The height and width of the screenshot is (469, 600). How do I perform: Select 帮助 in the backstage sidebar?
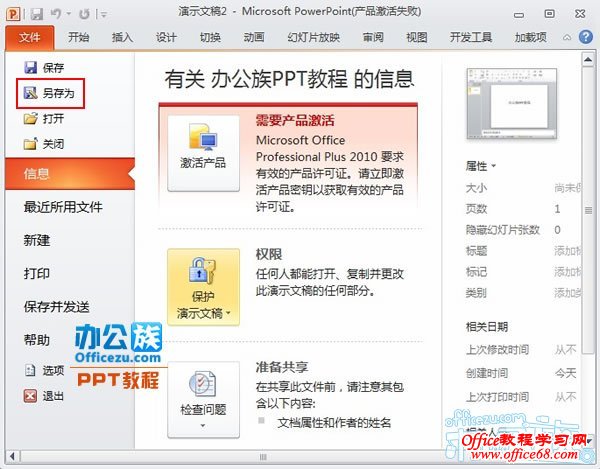coord(37,340)
